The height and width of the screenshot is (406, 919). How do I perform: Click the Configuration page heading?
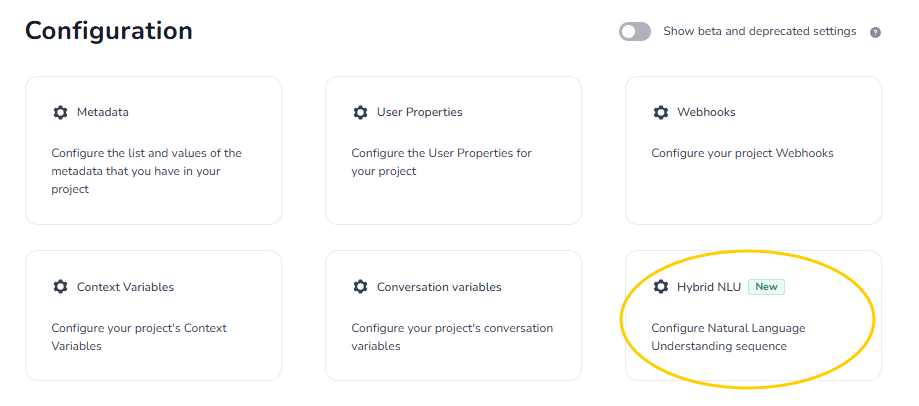coord(109,31)
